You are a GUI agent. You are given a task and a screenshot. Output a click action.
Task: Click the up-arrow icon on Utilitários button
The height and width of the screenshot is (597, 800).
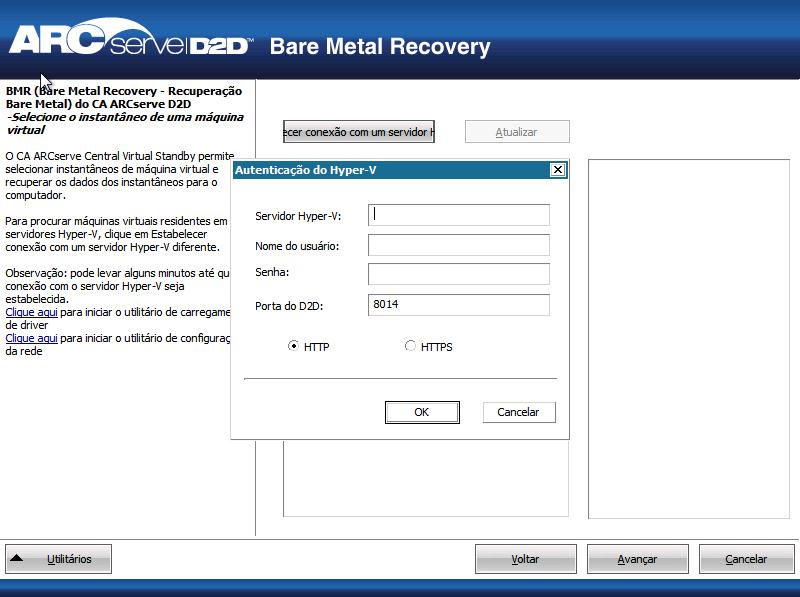coord(16,559)
